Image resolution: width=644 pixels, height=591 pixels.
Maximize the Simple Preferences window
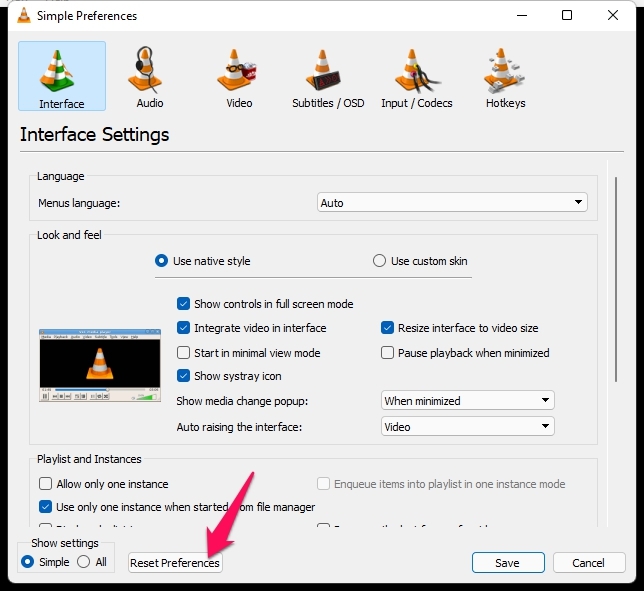567,15
